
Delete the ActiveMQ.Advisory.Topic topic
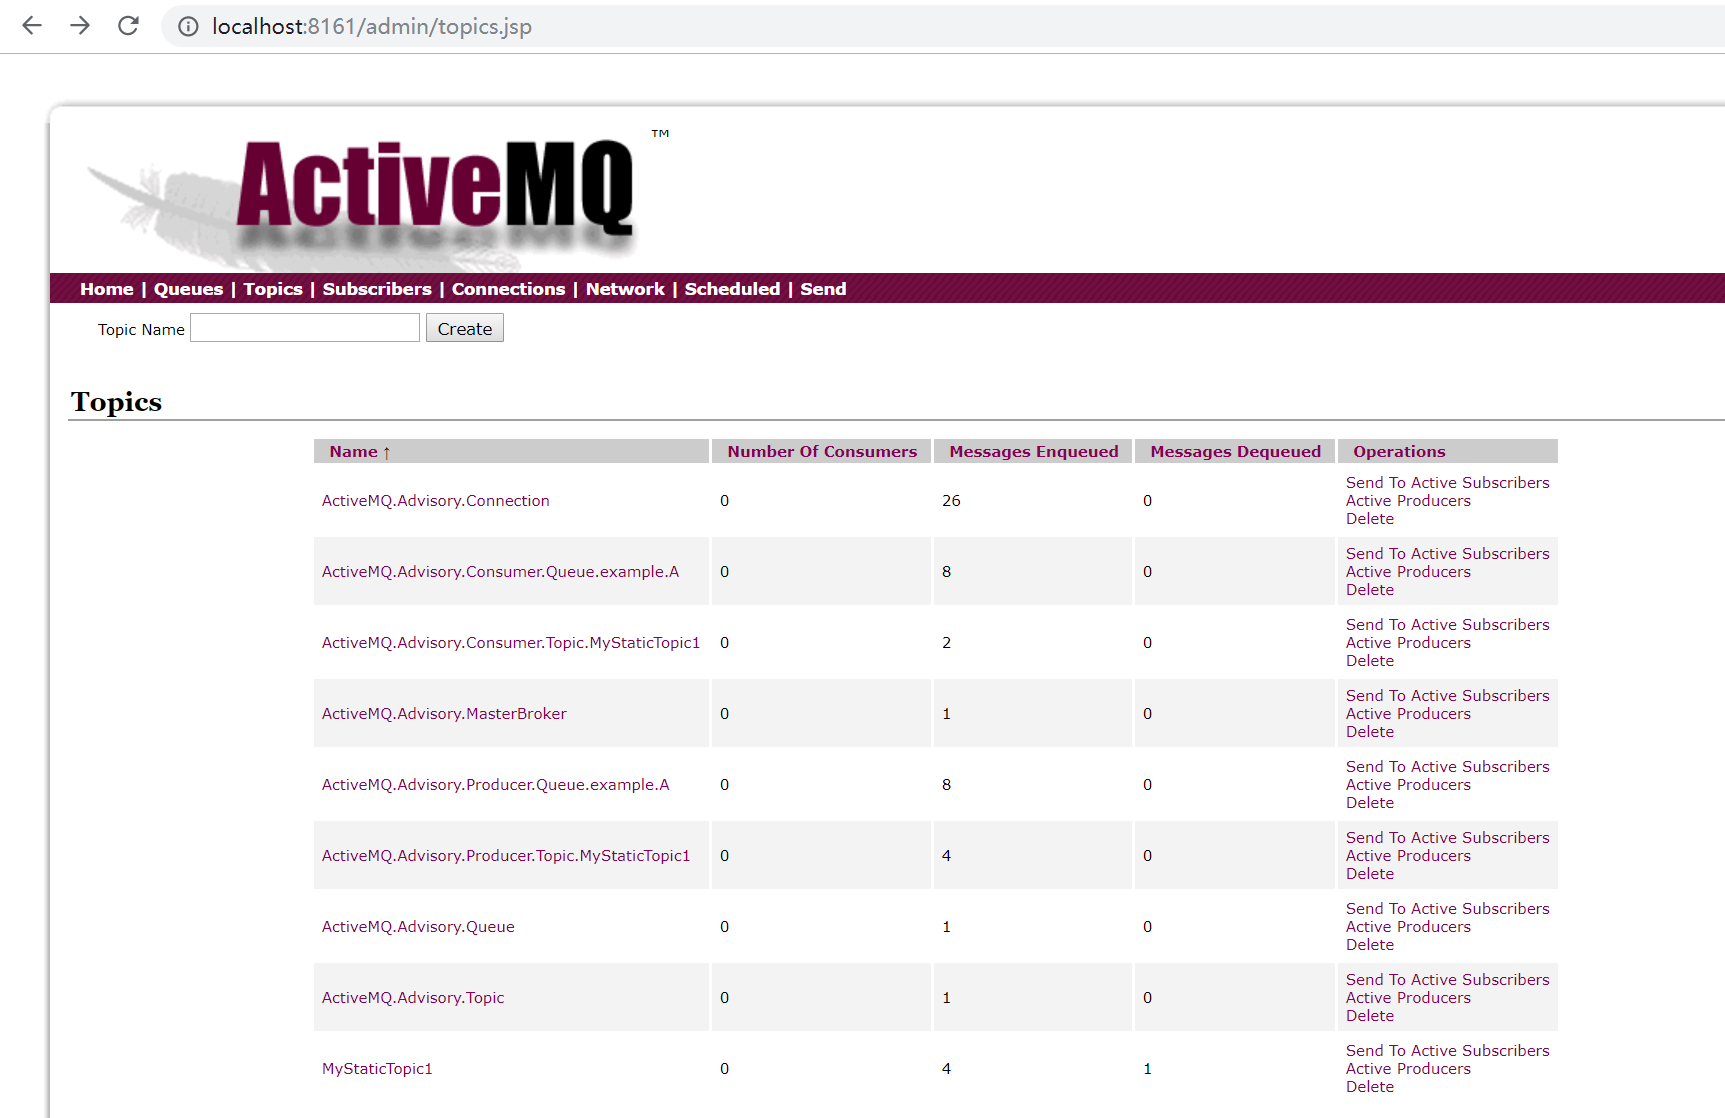(x=1370, y=1016)
